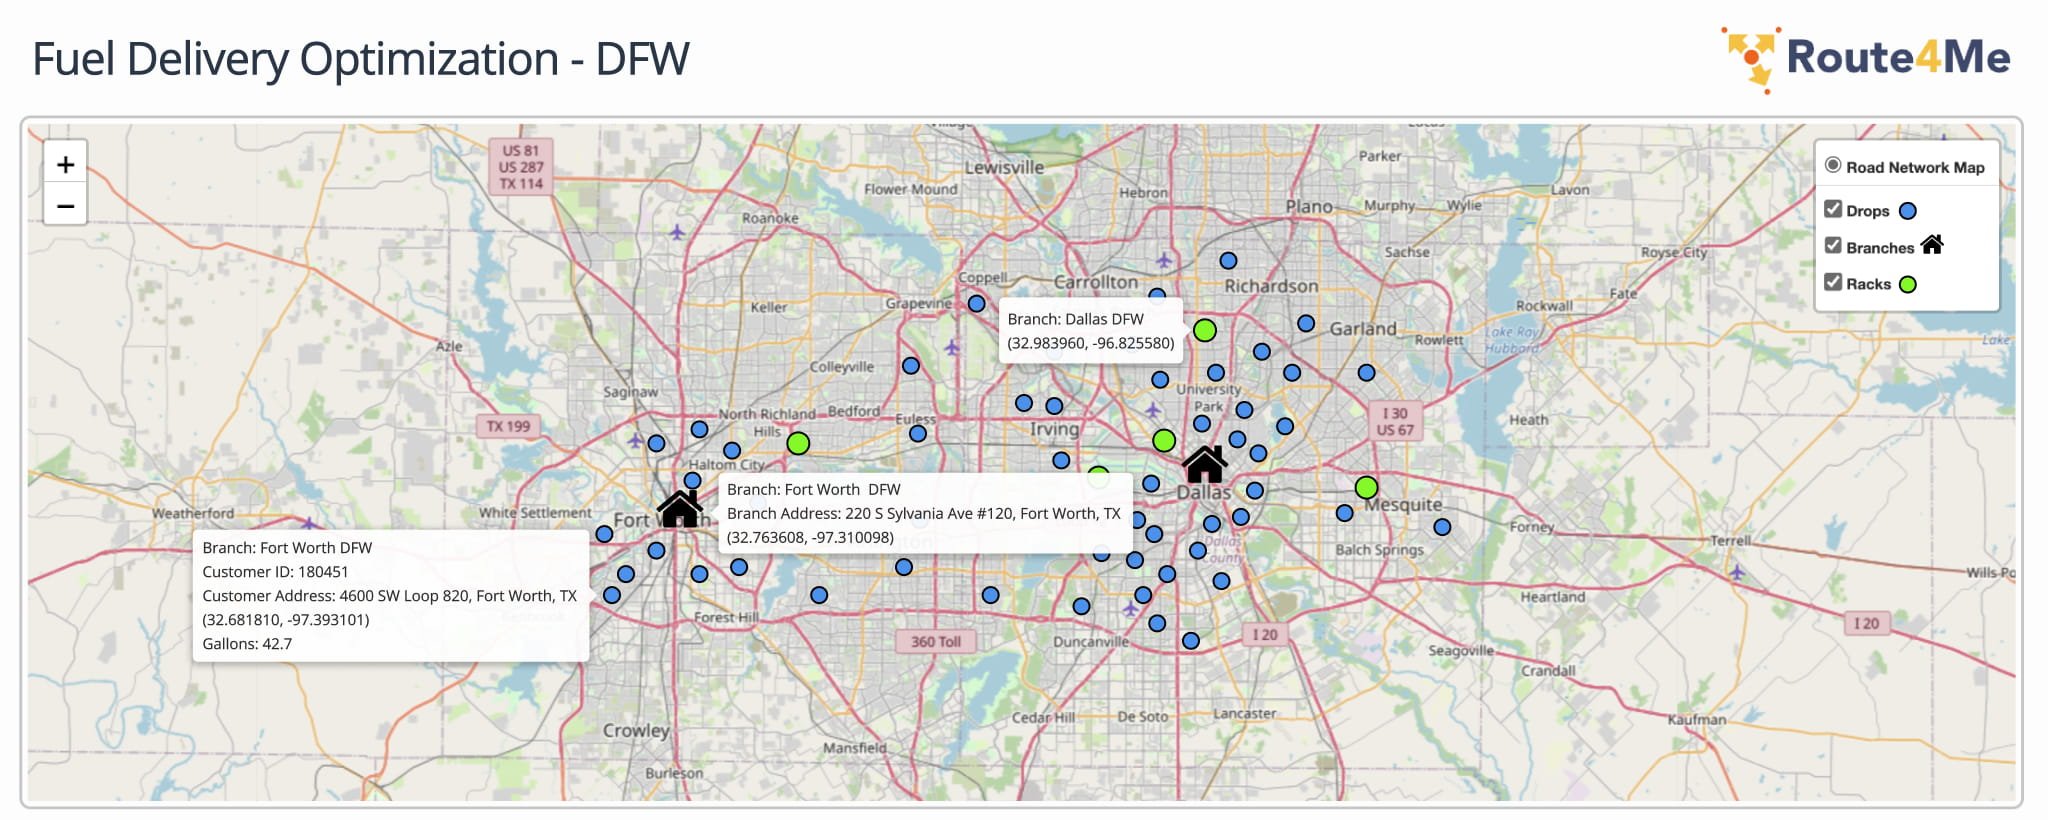Click the Dallas branch house marker
Image resolution: width=2048 pixels, height=820 pixels.
tap(1205, 465)
